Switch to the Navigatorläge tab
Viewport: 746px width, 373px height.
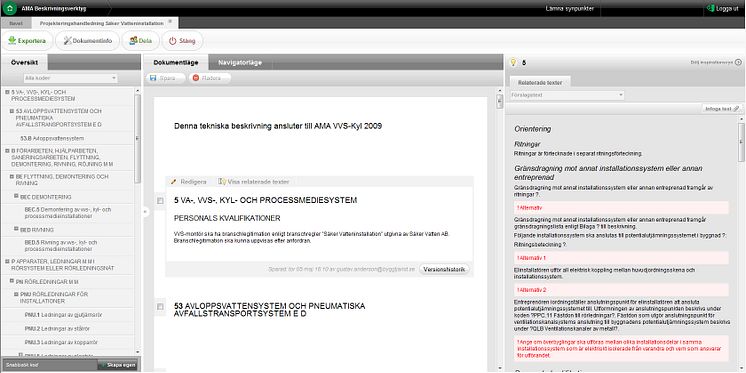[x=240, y=62]
